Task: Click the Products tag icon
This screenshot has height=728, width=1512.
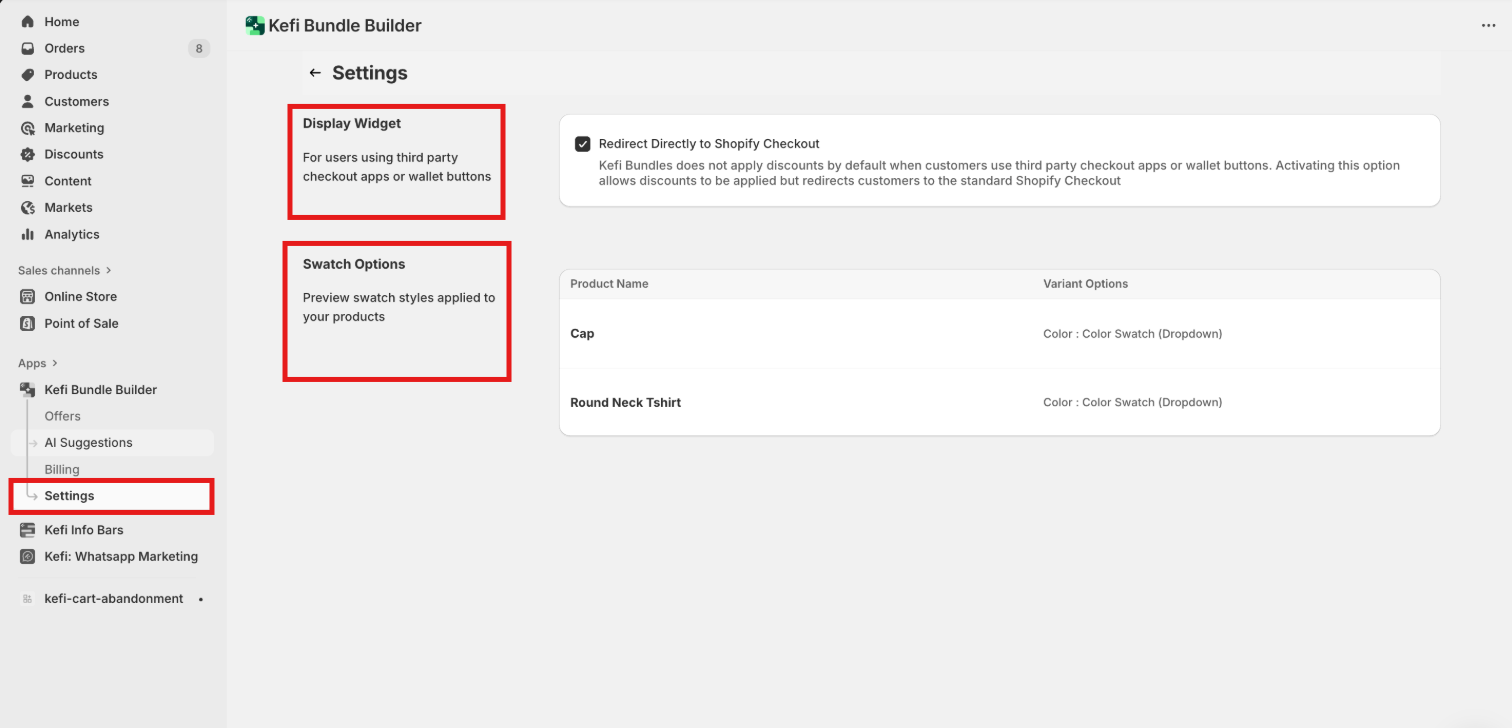Action: pyautogui.click(x=28, y=75)
